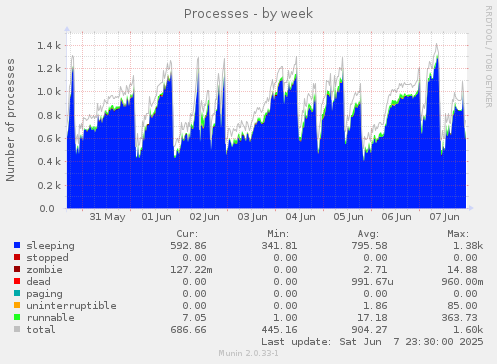Screen dimensions: 497x364
Task: Click the zombie legend color swatch
Action: (17, 269)
